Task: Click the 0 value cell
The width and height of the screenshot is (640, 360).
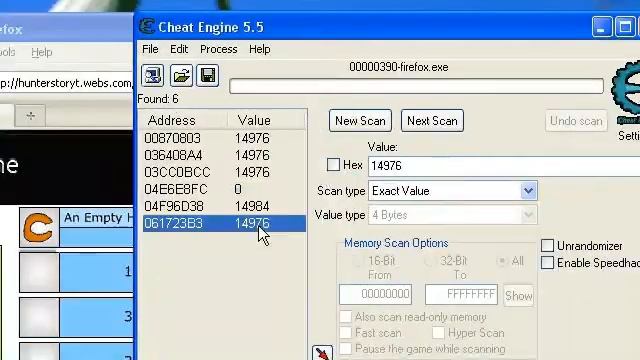Action: 238,189
